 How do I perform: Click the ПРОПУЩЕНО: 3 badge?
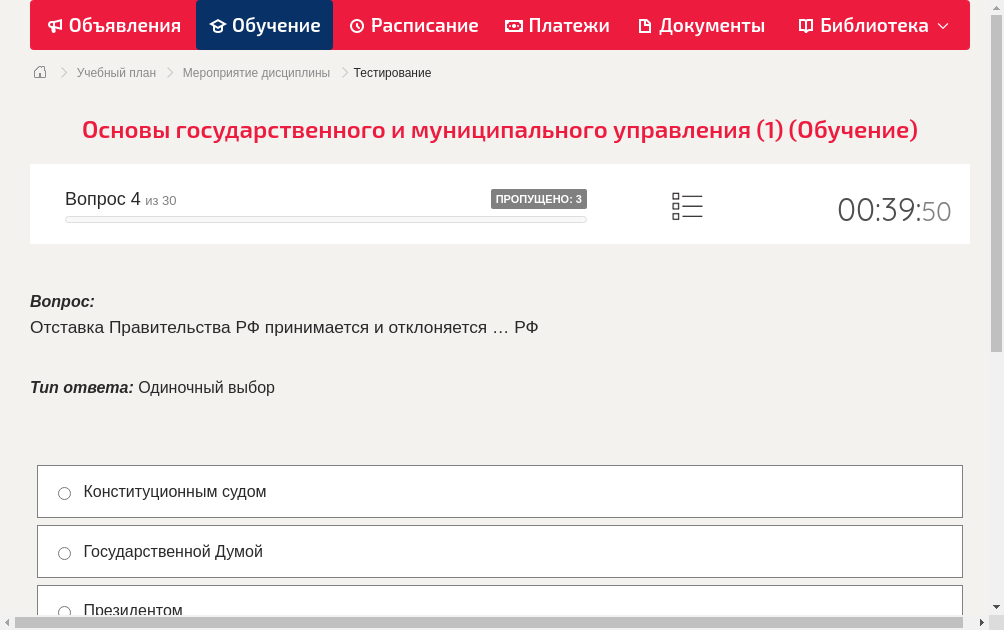click(539, 199)
